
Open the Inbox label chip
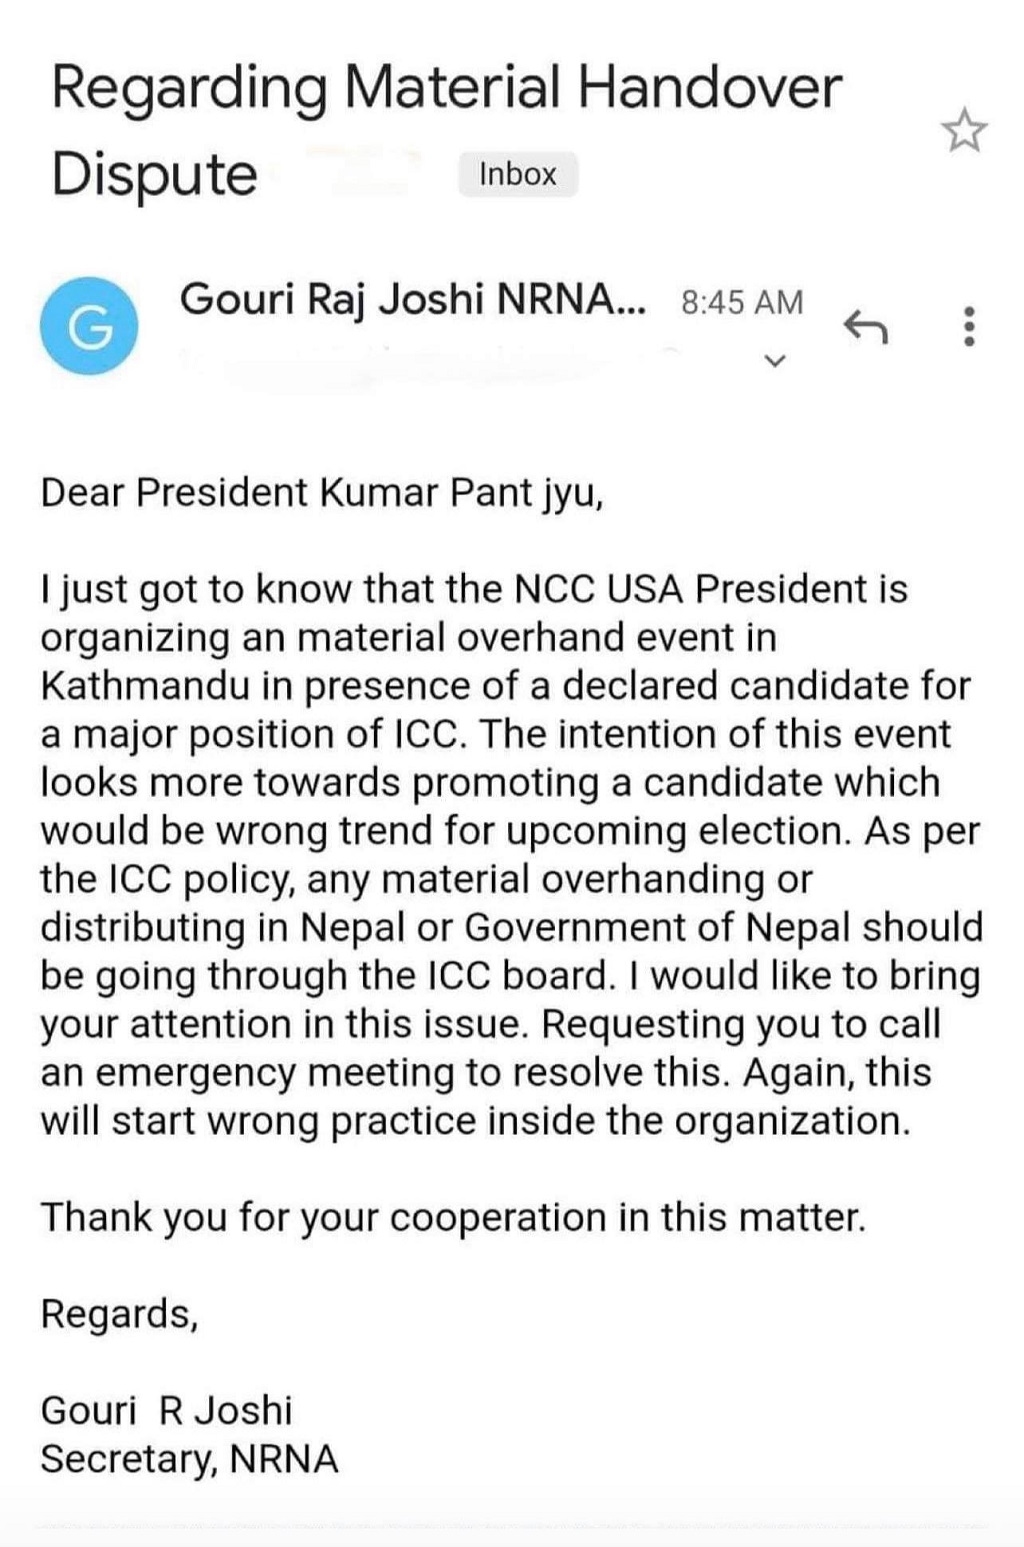point(518,174)
